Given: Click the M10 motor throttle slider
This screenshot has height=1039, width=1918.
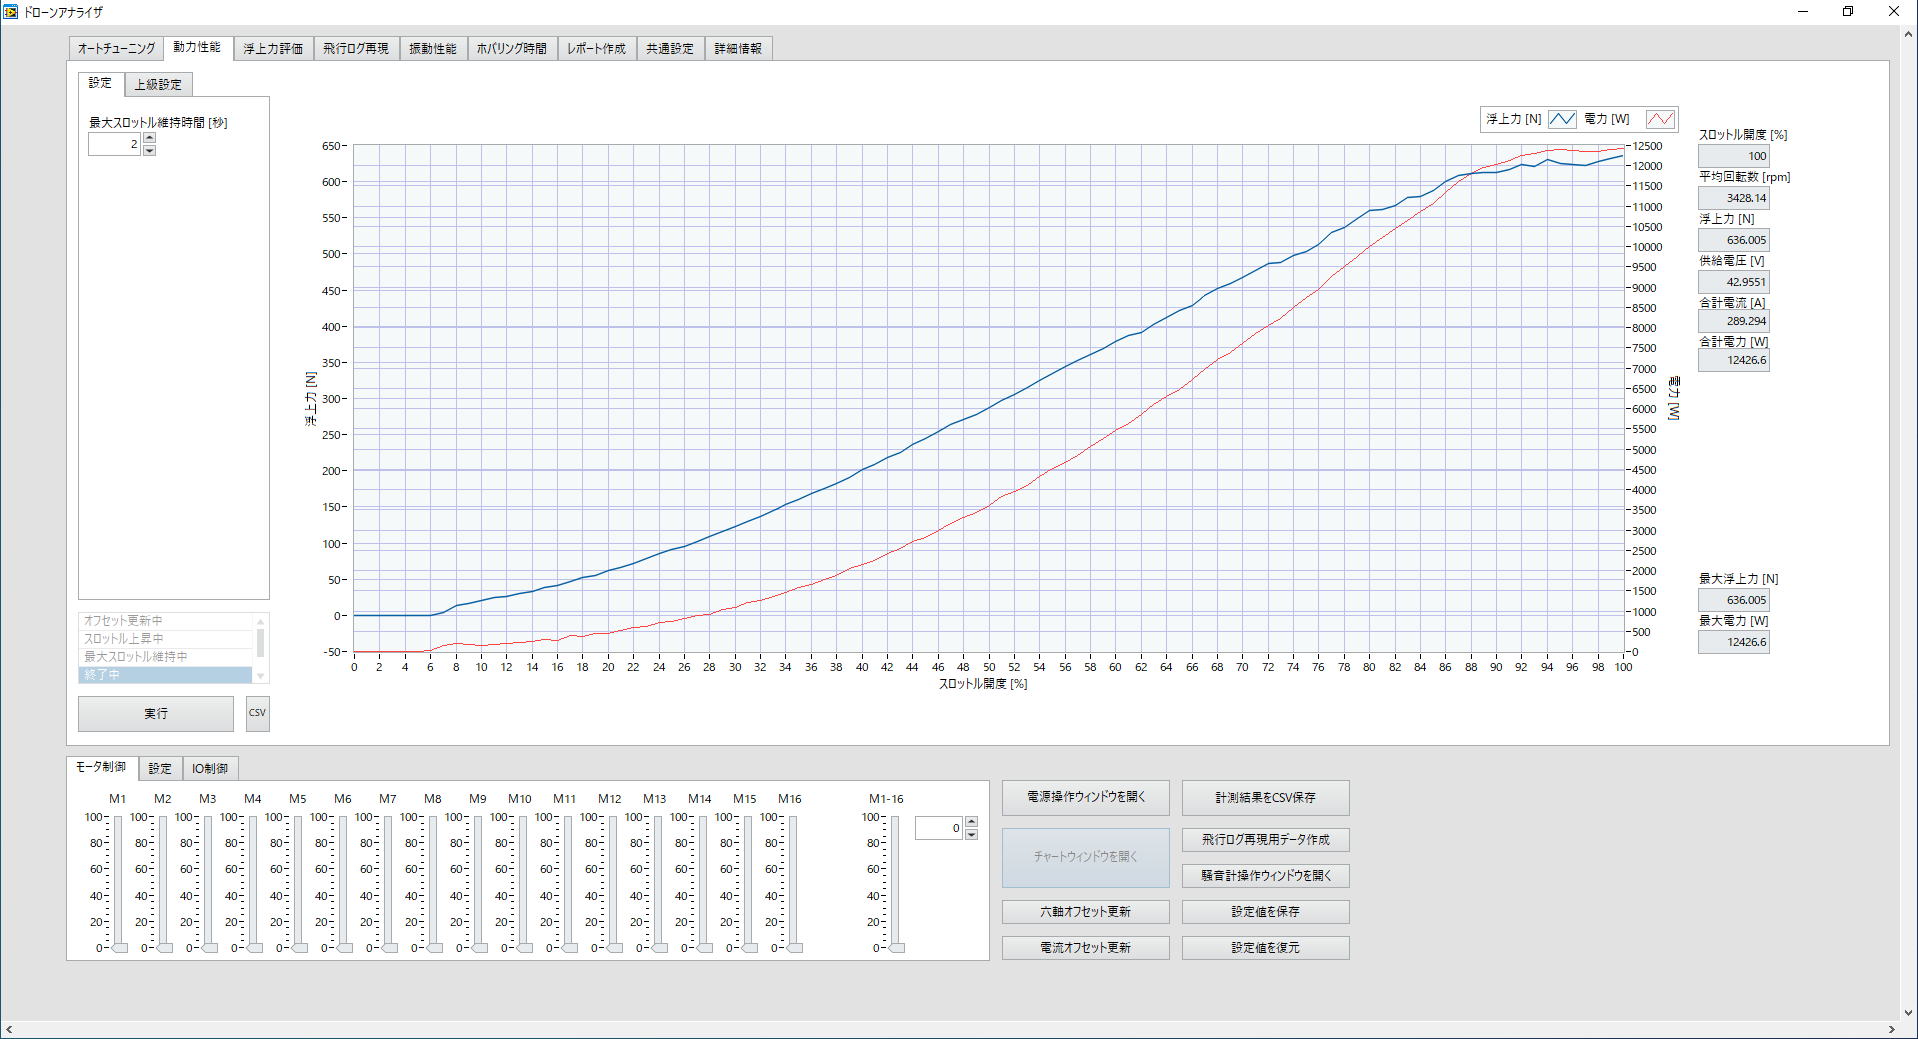Looking at the screenshot, I should 524,882.
